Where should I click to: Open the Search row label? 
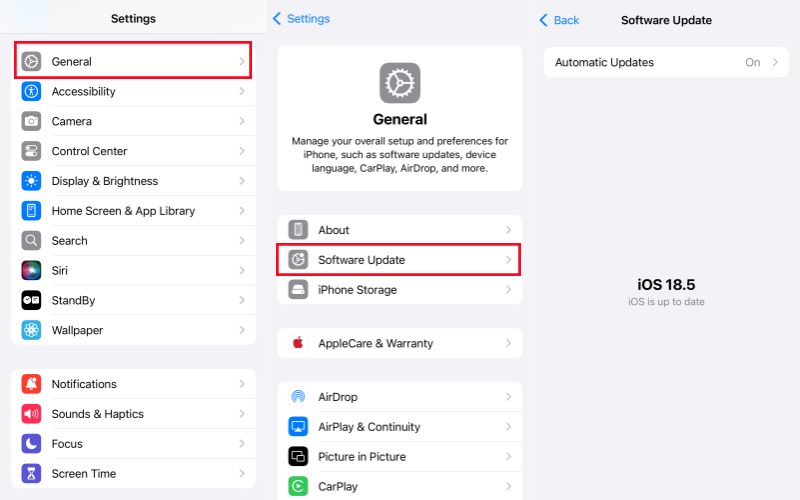coord(69,240)
